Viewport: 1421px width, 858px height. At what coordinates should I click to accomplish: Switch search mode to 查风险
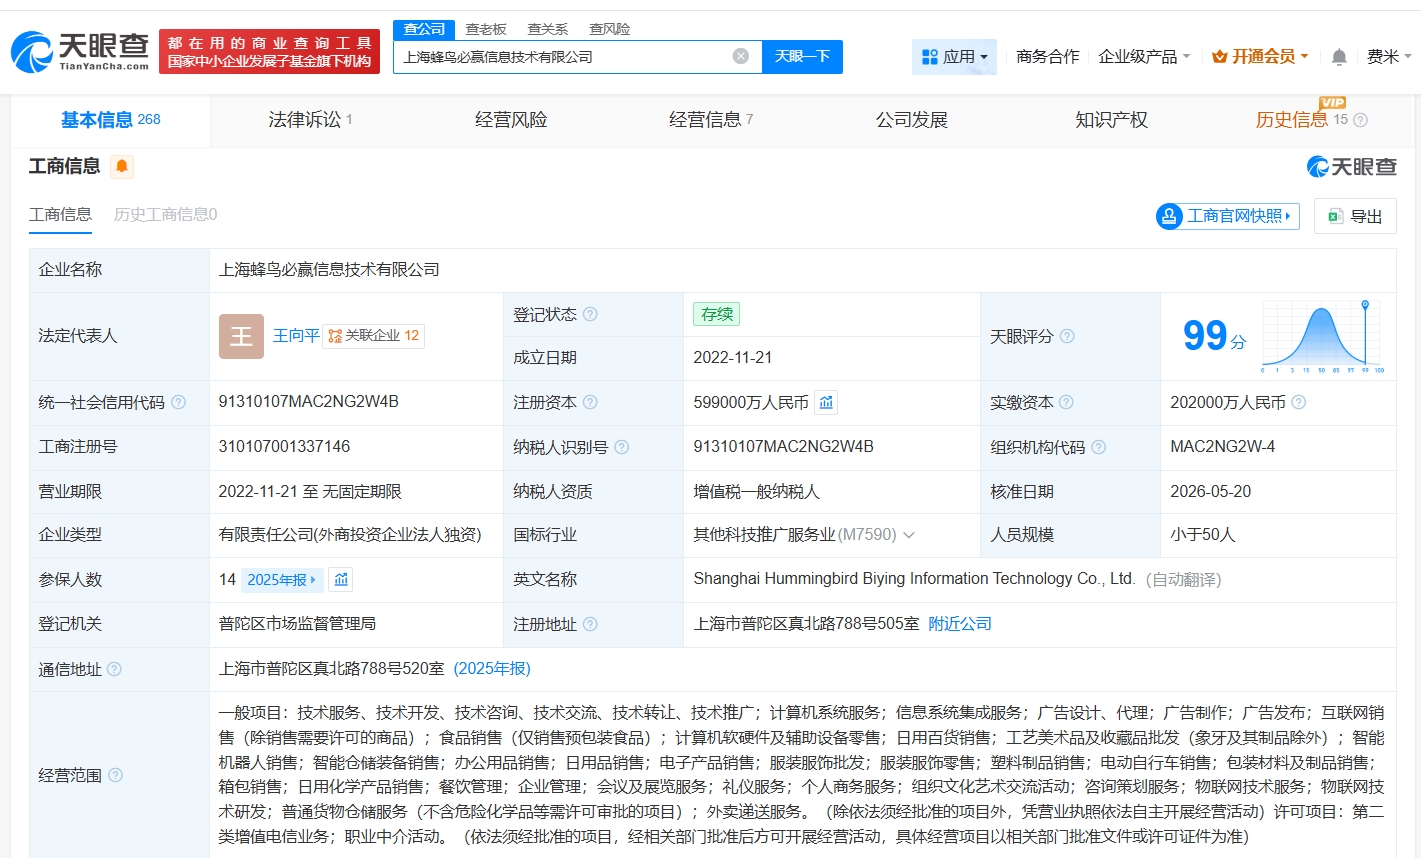tap(610, 29)
